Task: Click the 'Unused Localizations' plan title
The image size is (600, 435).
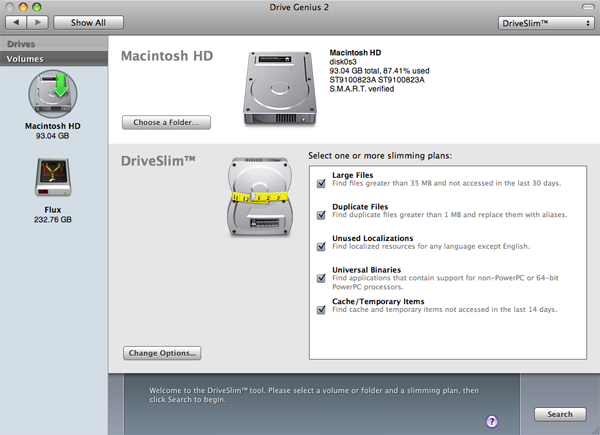Action: 373,238
